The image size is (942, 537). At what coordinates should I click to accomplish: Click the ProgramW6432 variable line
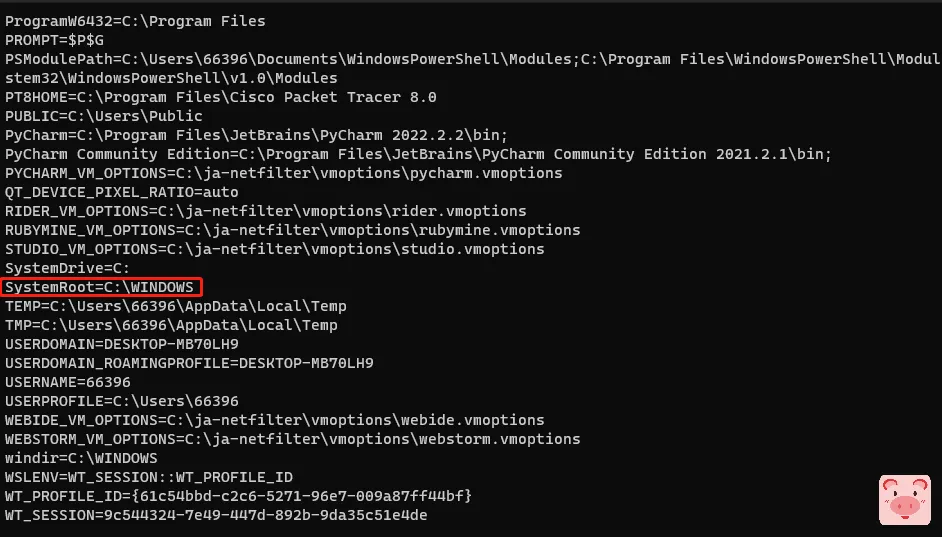(x=135, y=21)
